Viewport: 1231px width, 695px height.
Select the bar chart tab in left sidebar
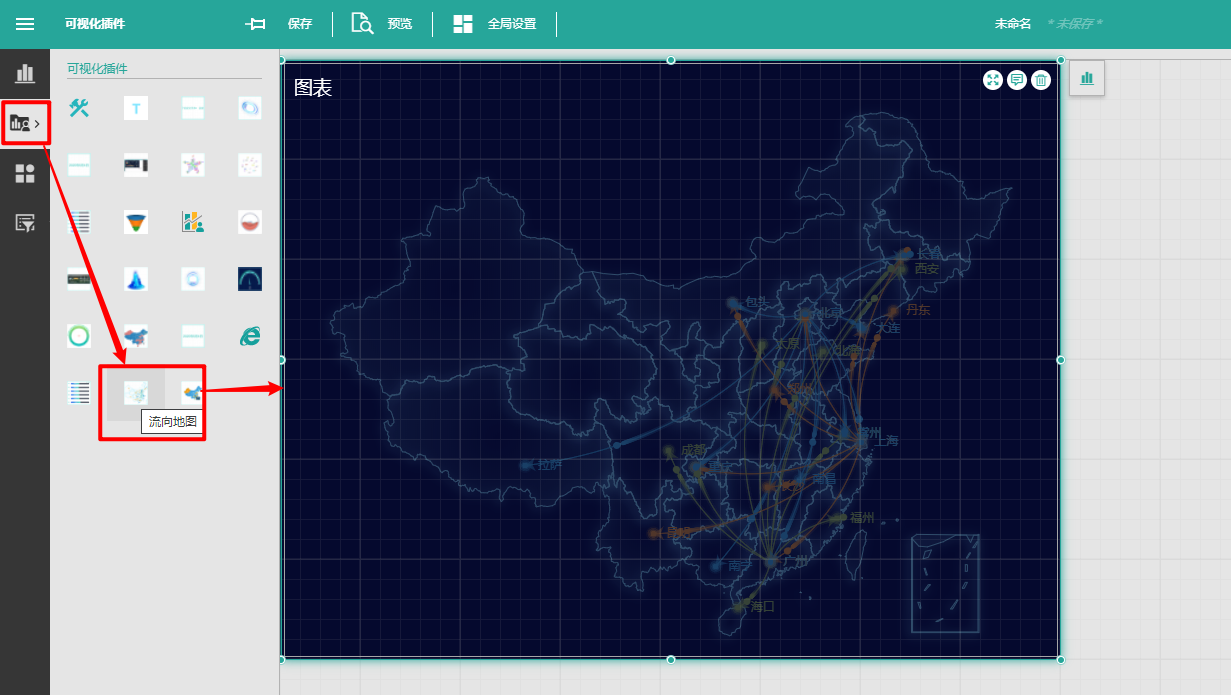click(x=25, y=73)
